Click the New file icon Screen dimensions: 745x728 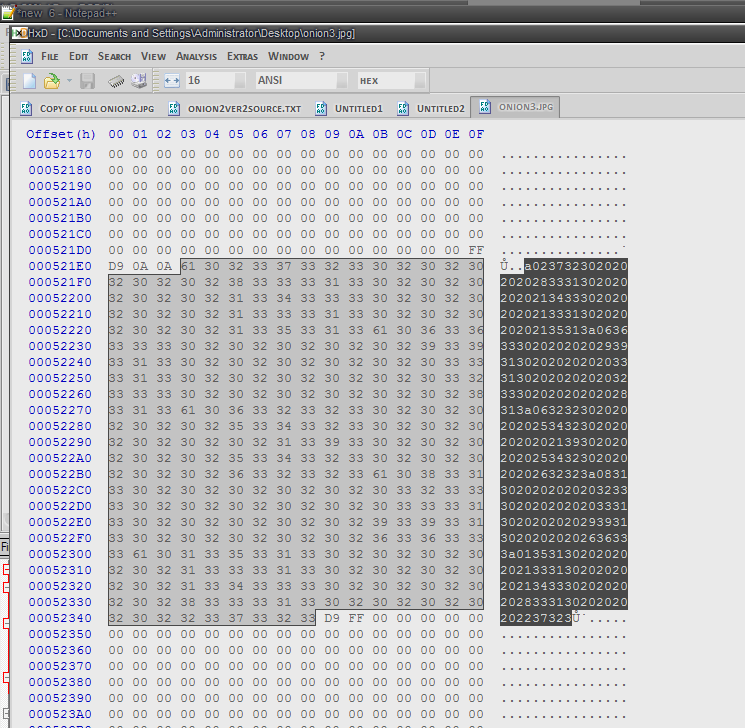point(29,81)
